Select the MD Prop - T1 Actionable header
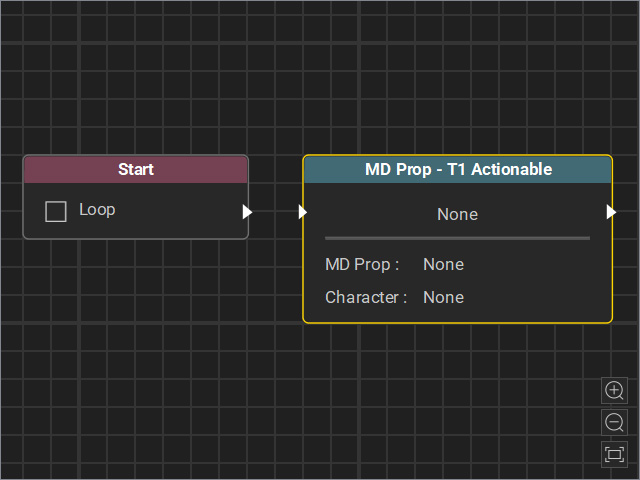640x480 pixels. coord(458,169)
